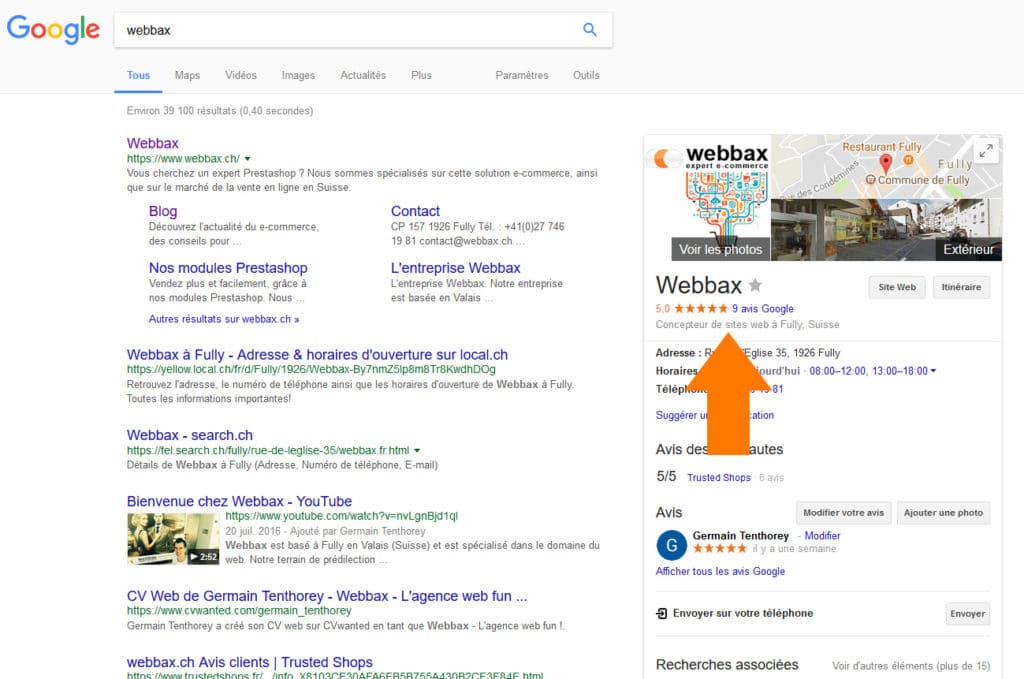The width and height of the screenshot is (1024, 679).
Task: Open CV Web de Germain Tenthorey result
Action: pyautogui.click(x=327, y=596)
